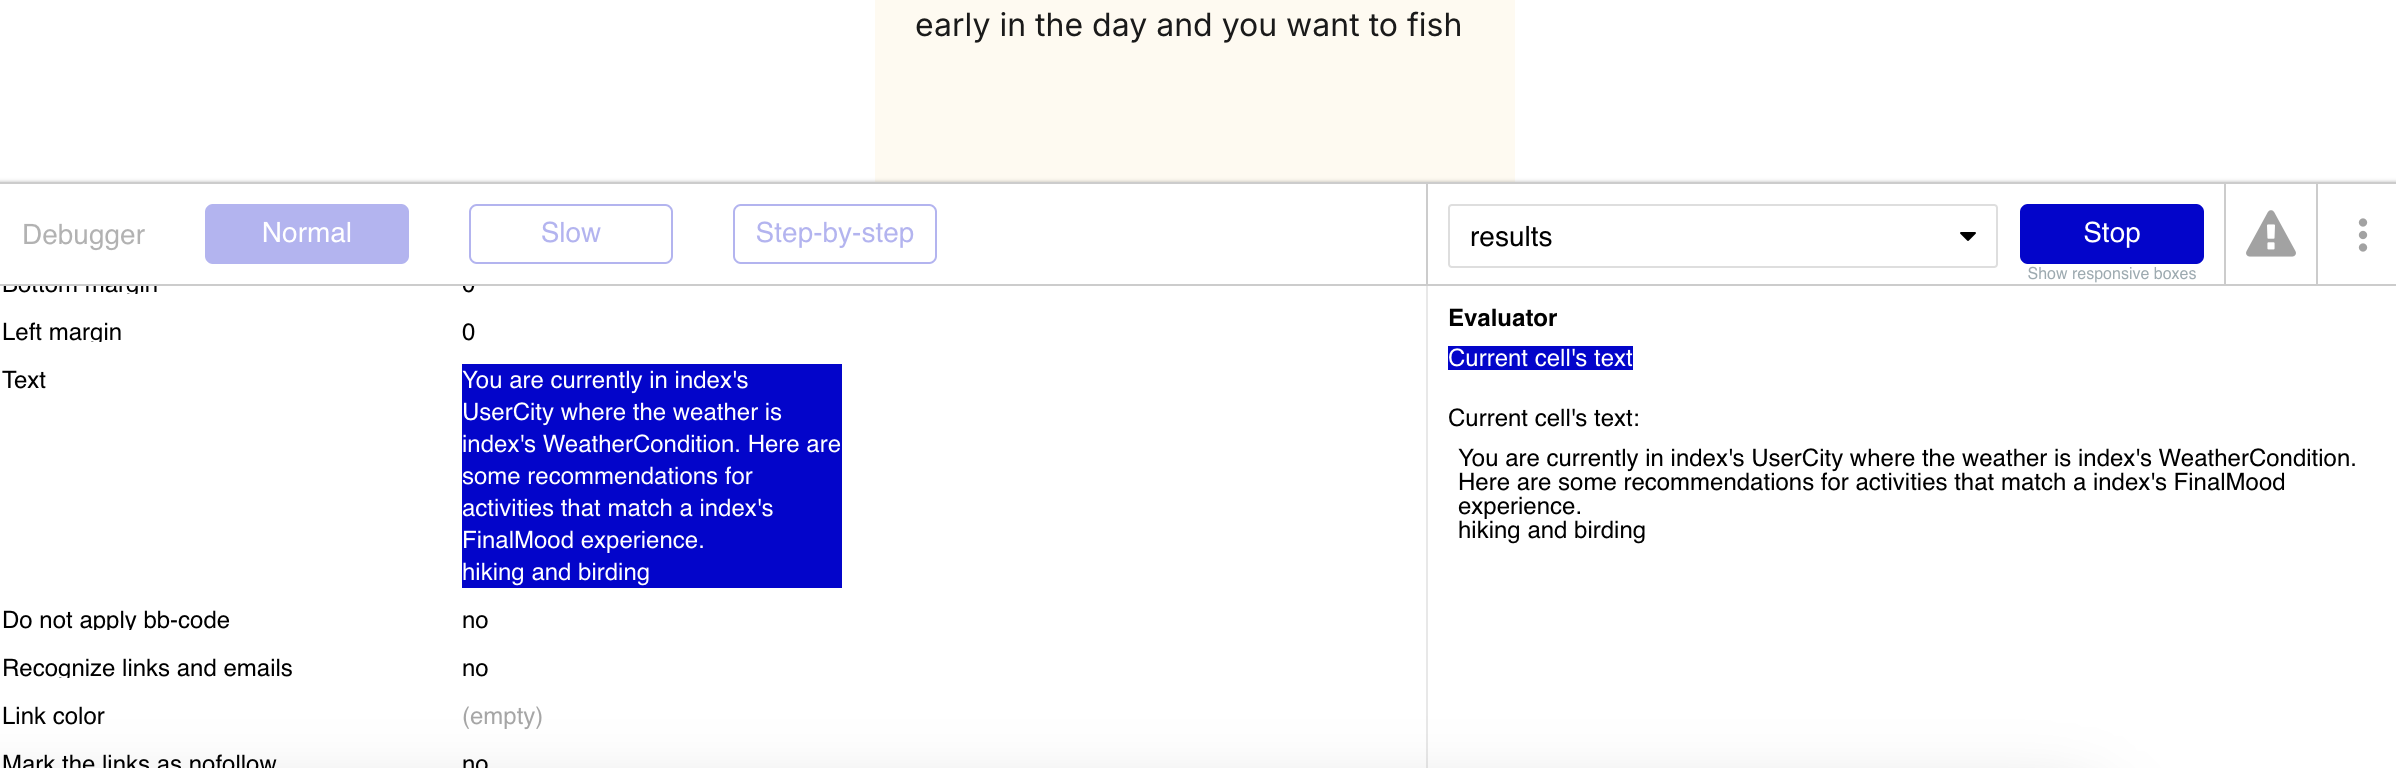The height and width of the screenshot is (768, 2396).
Task: Select the Left margin value
Action: tap(468, 332)
